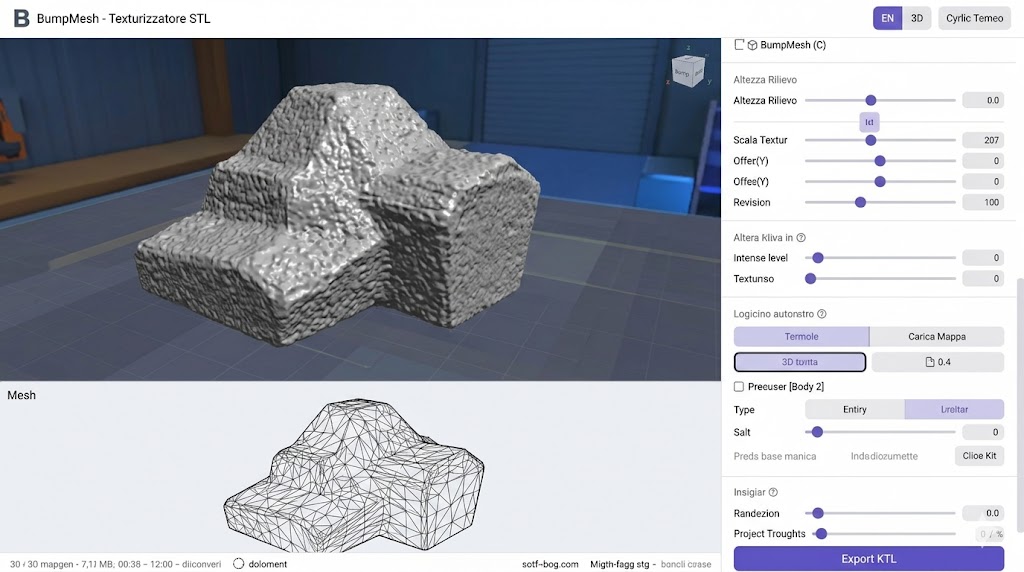Open the Cyrlic Temeo menu
Image resolution: width=1024 pixels, height=572 pixels.
click(974, 18)
